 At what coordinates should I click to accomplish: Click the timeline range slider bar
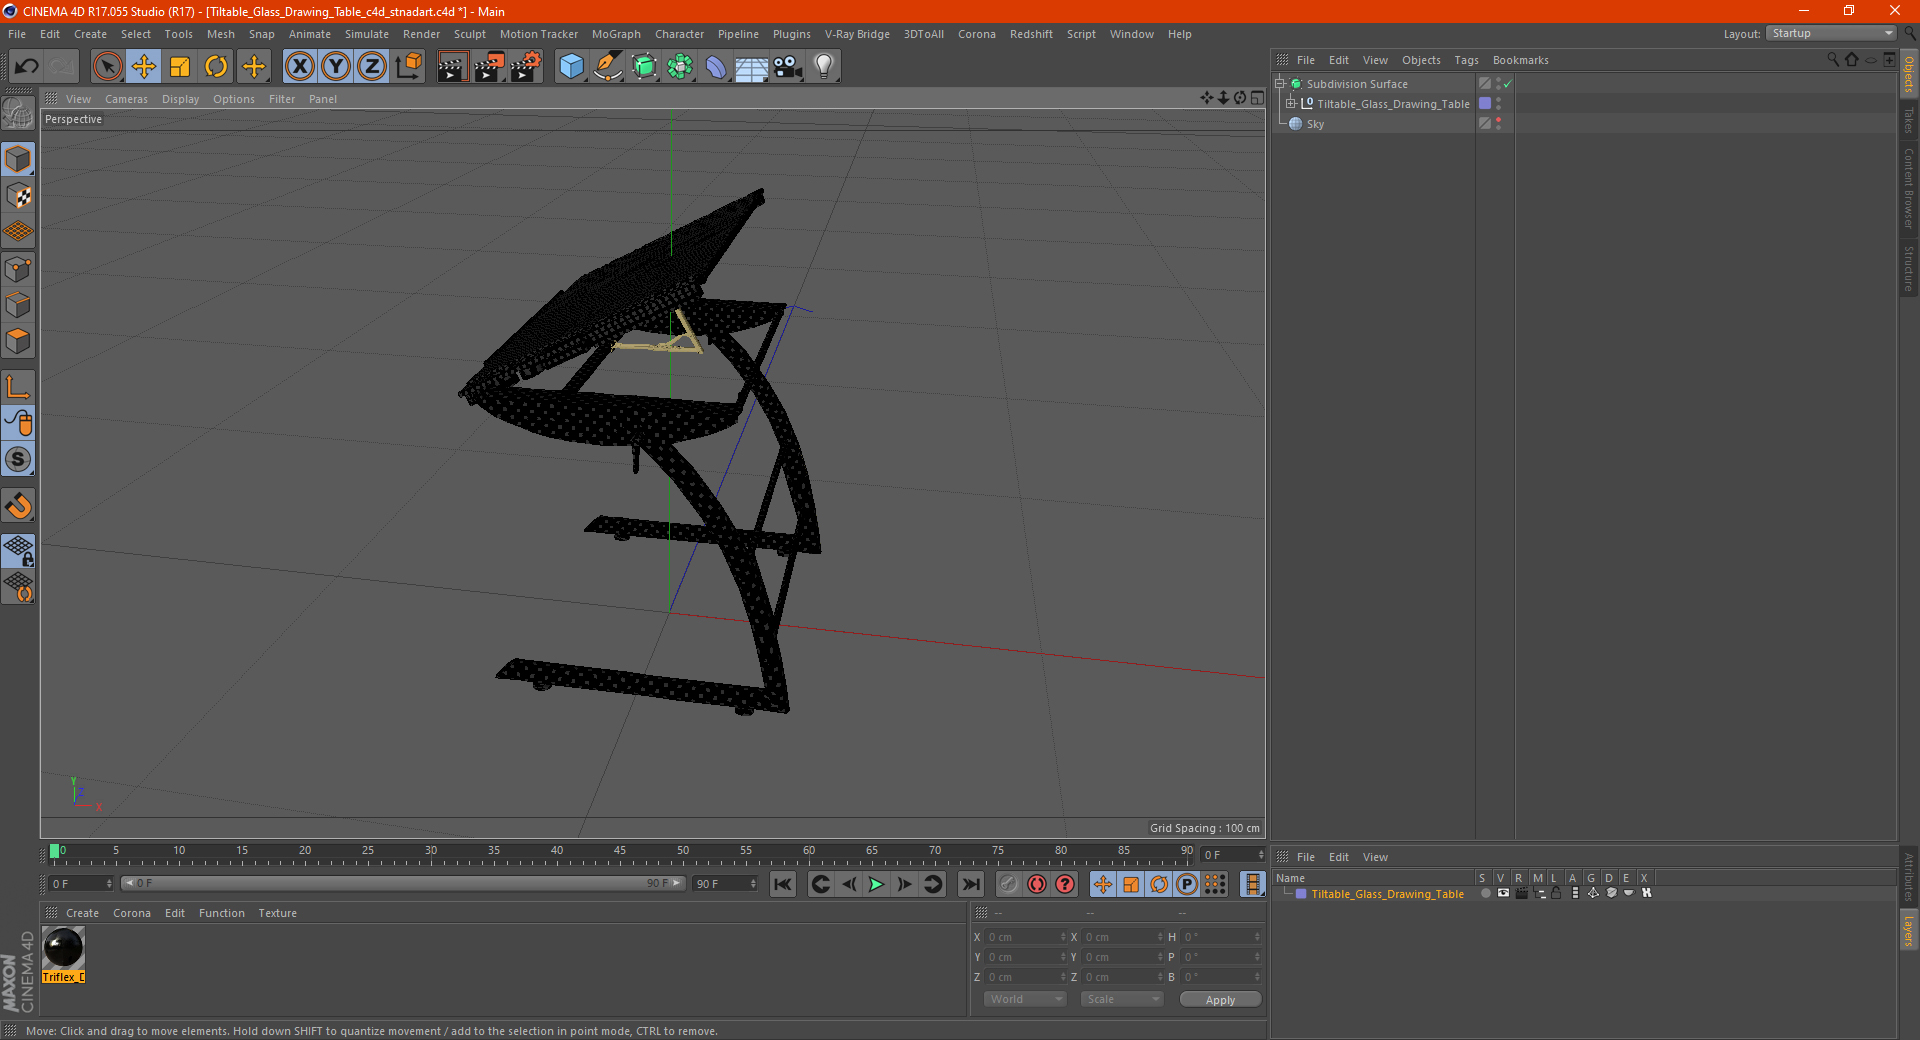click(x=403, y=883)
